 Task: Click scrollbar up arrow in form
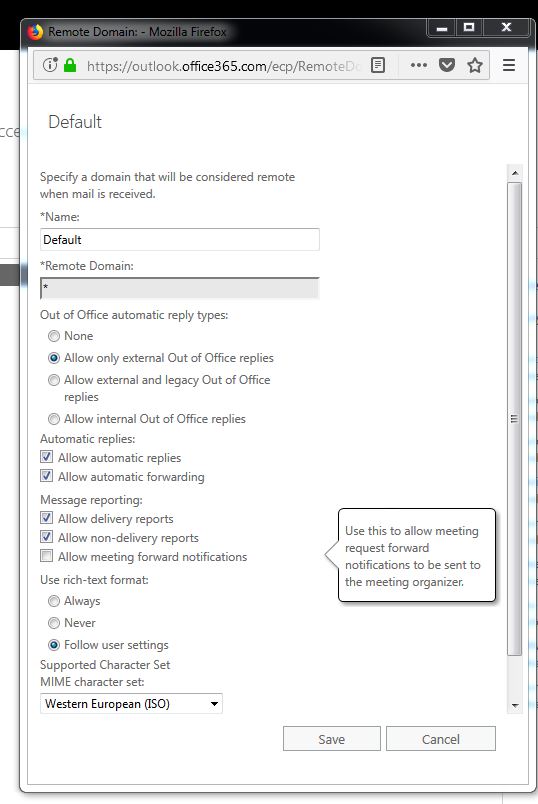tap(514, 173)
